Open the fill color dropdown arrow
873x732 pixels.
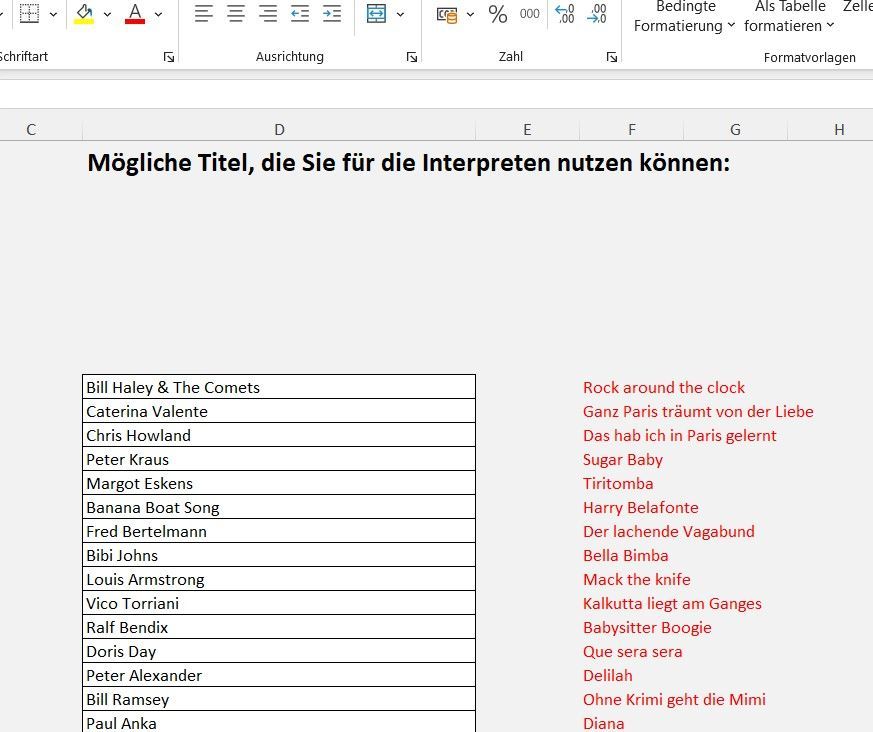coord(106,14)
